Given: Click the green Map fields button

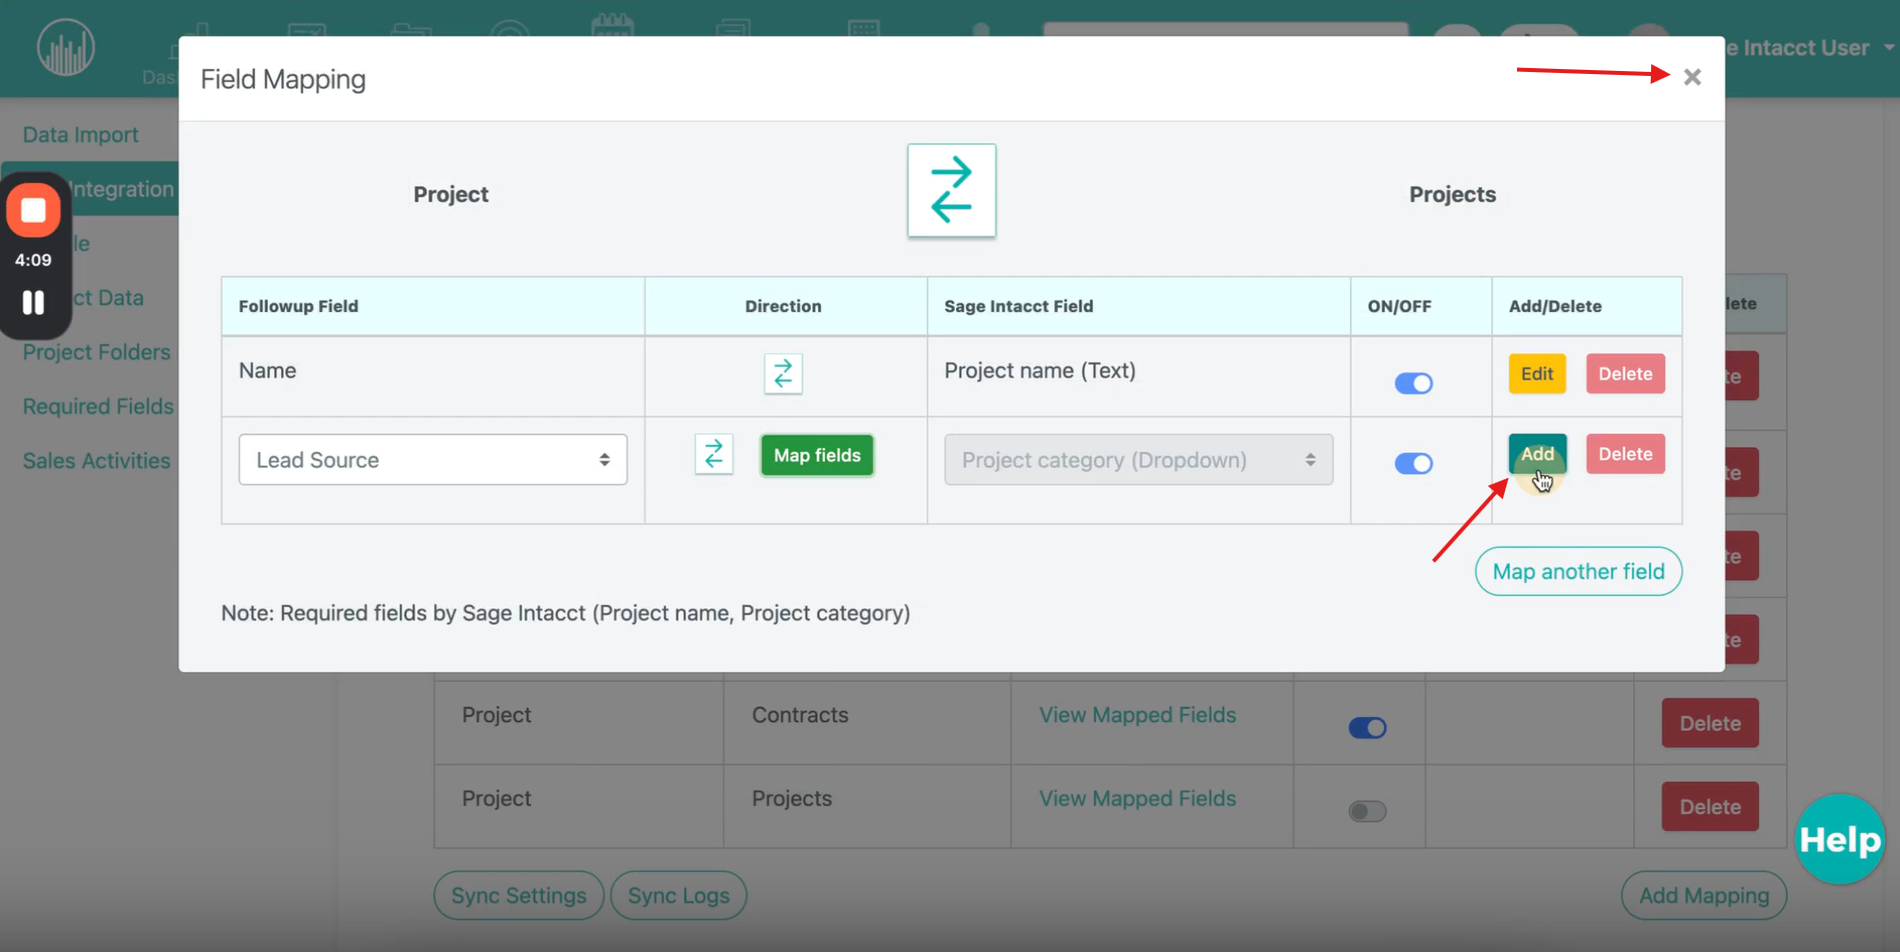Looking at the screenshot, I should [x=816, y=455].
